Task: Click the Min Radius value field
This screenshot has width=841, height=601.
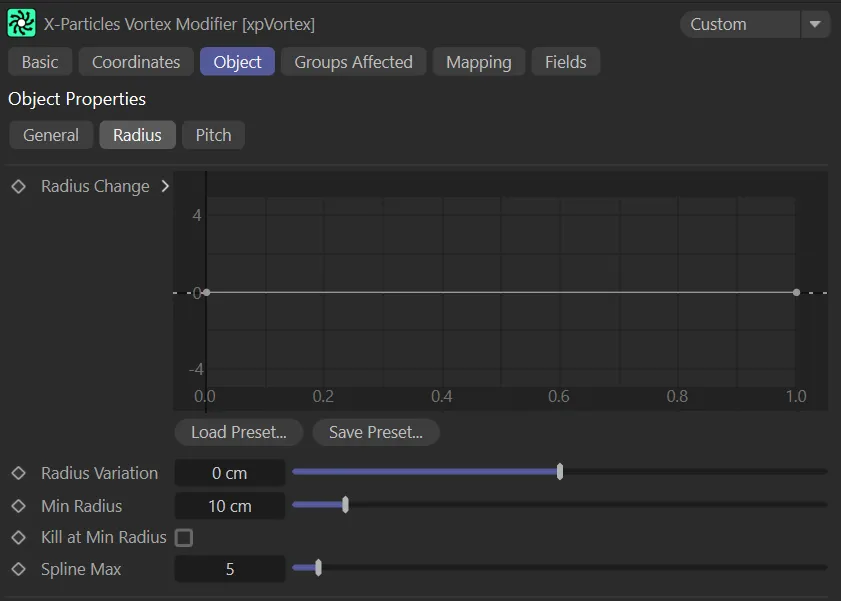Action: coord(230,506)
